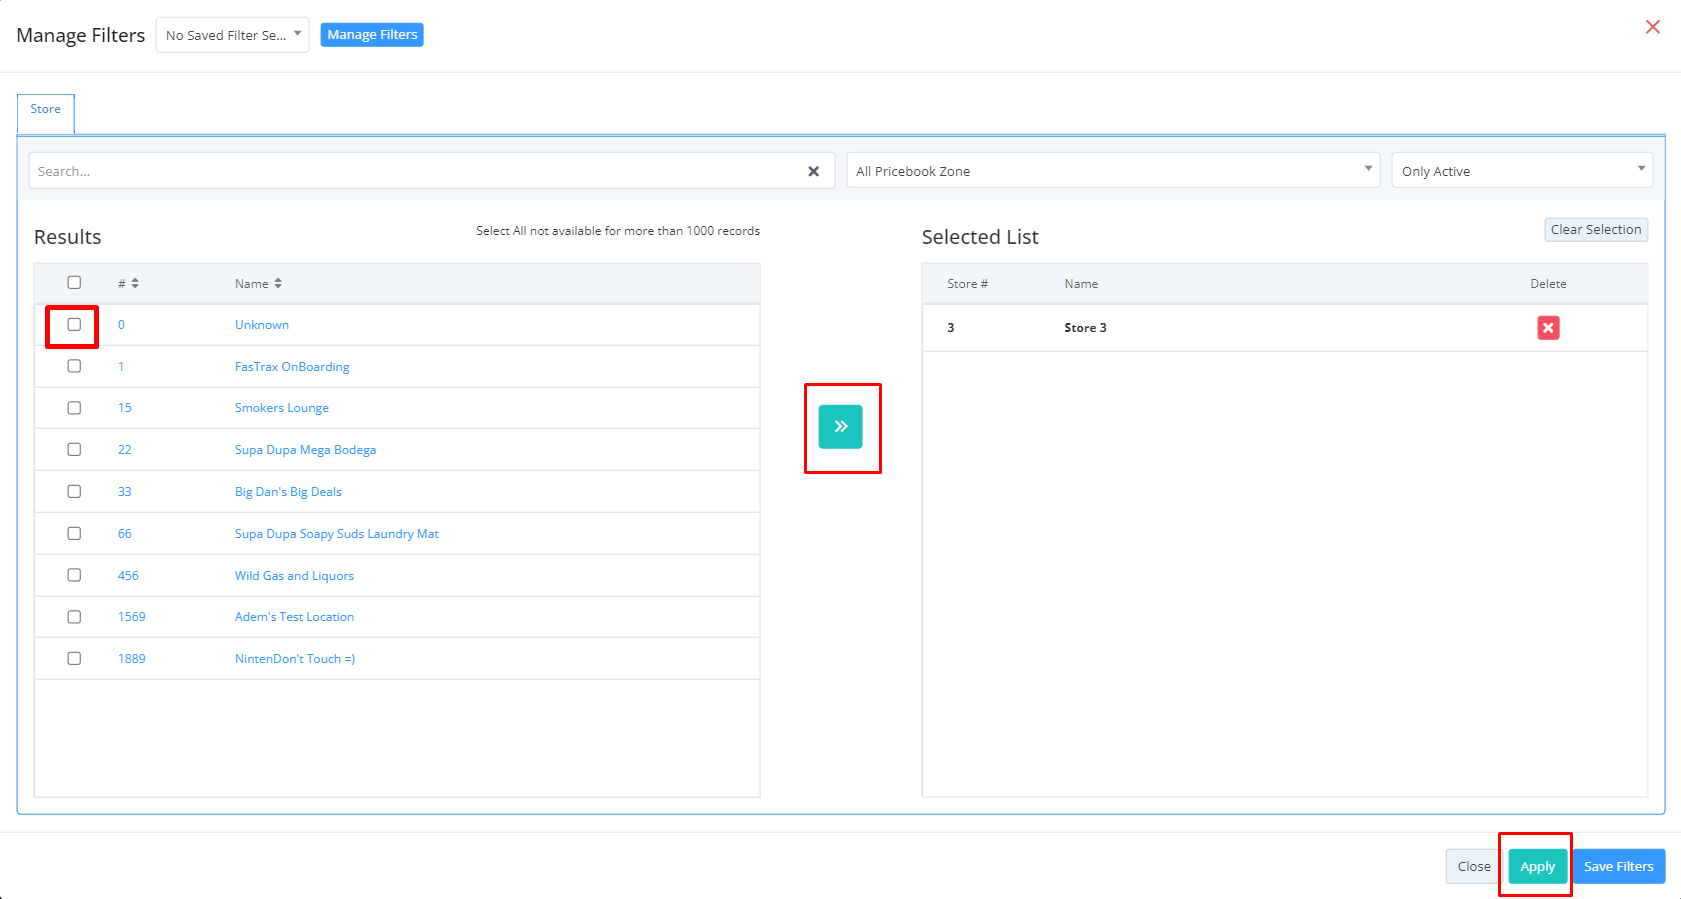
Task: Click store number 1569
Action: pos(132,617)
